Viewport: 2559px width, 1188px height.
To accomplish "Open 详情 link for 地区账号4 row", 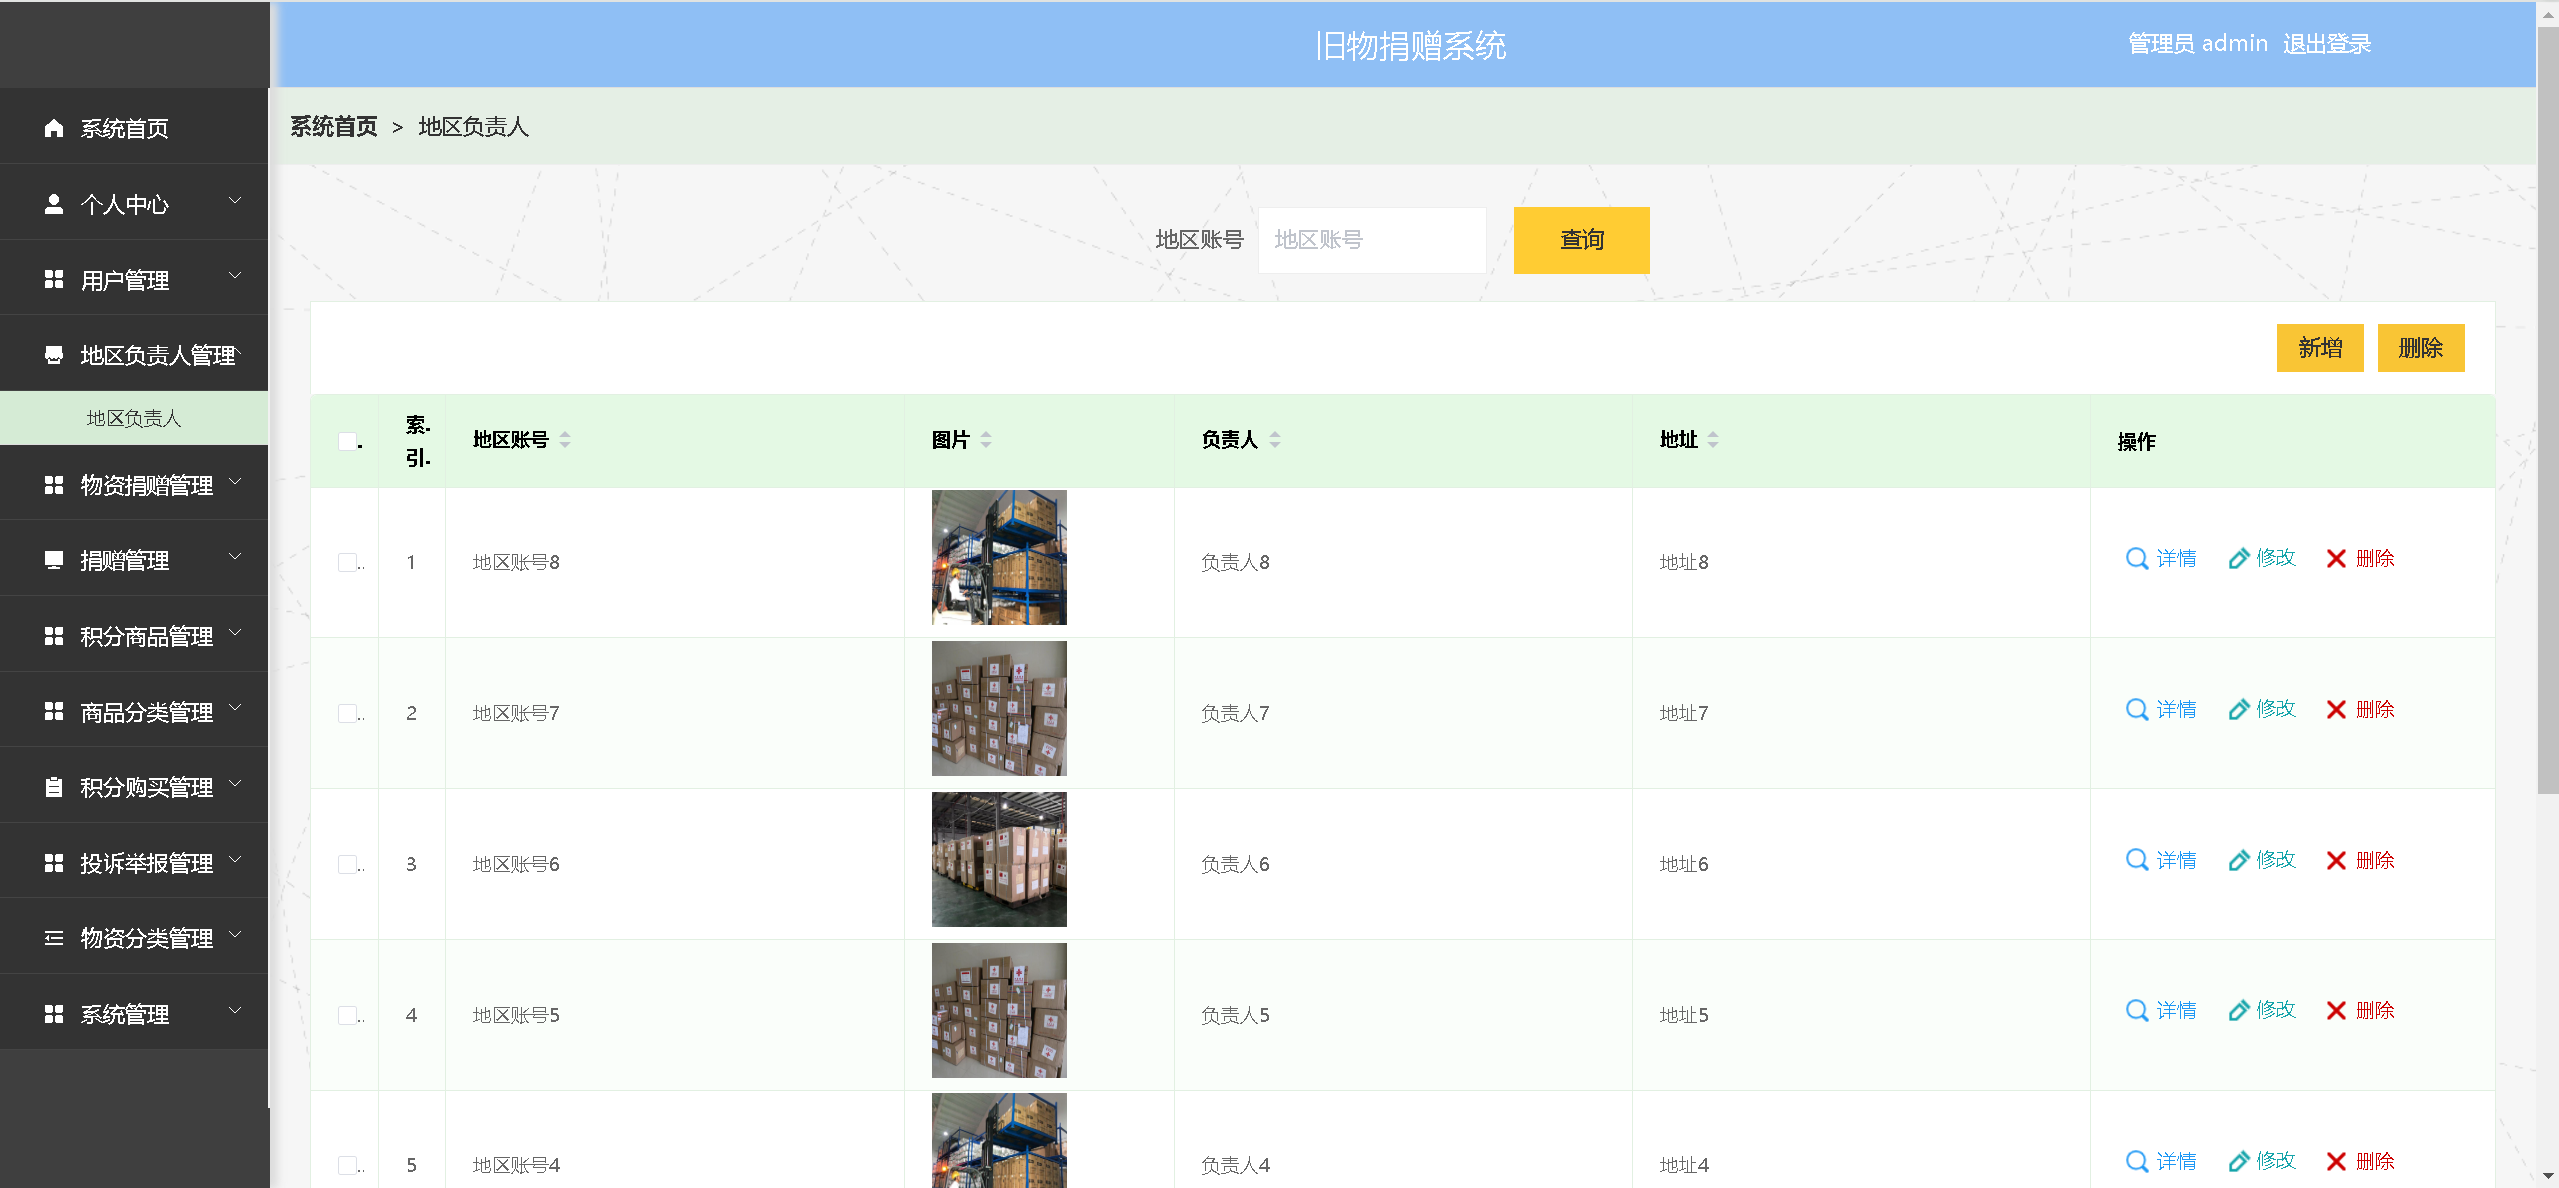I will [x=2160, y=1161].
